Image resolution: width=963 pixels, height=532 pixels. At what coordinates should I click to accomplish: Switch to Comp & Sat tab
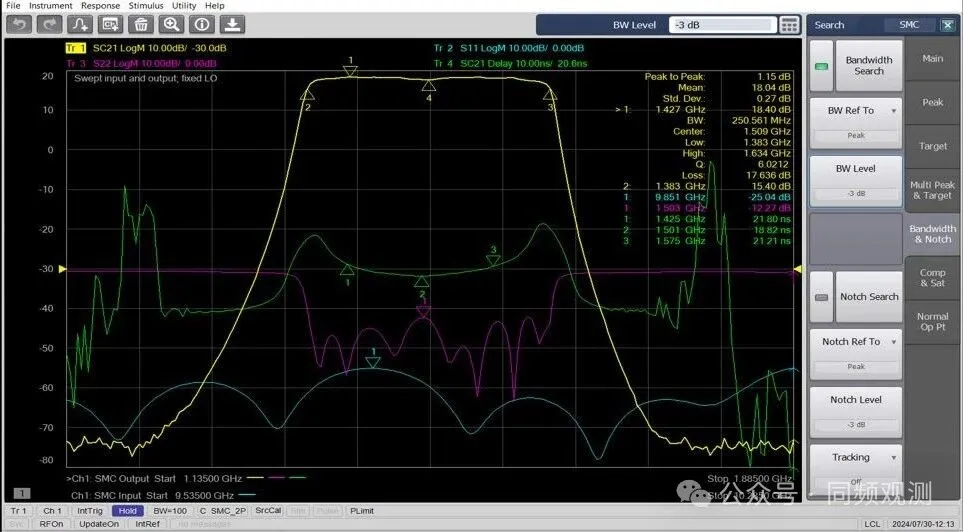(932, 278)
